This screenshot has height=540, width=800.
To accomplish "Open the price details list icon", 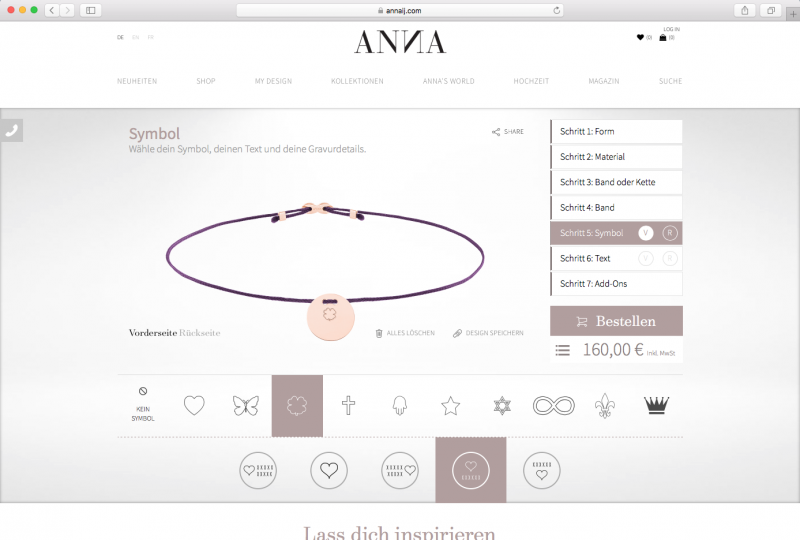I will coord(563,350).
